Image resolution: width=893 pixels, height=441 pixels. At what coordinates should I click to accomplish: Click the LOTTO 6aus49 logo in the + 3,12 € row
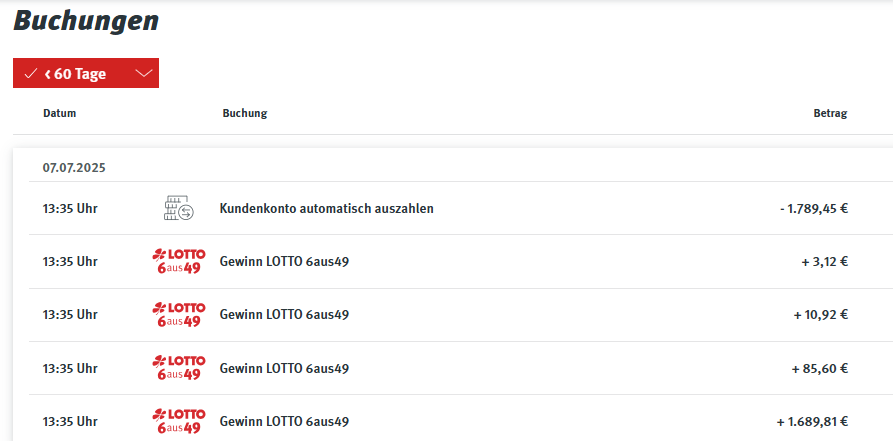pyautogui.click(x=179, y=262)
